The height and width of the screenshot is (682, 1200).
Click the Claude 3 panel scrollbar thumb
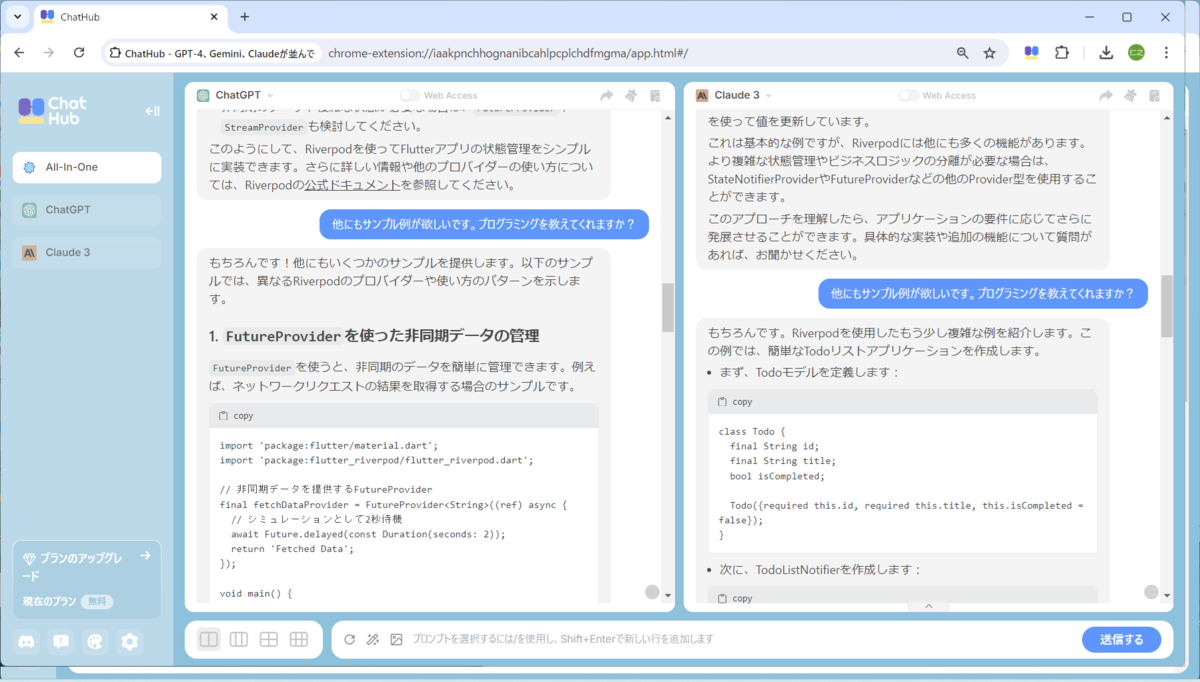(x=1167, y=306)
